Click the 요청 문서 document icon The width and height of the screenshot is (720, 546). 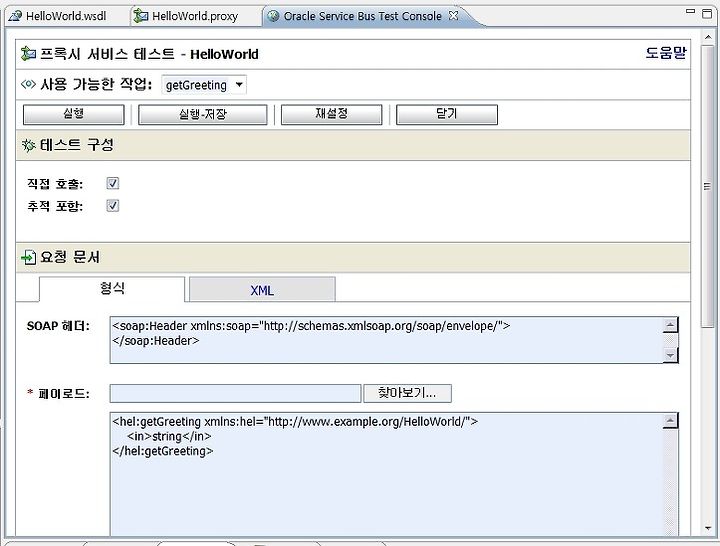[28, 257]
